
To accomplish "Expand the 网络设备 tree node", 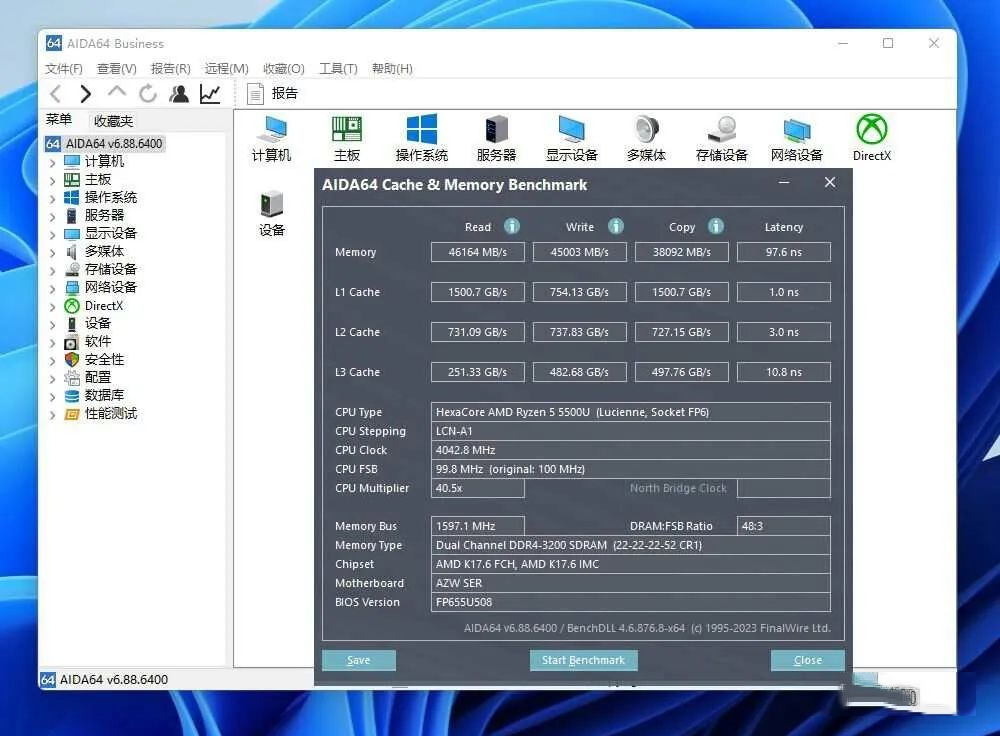I will 52,288.
